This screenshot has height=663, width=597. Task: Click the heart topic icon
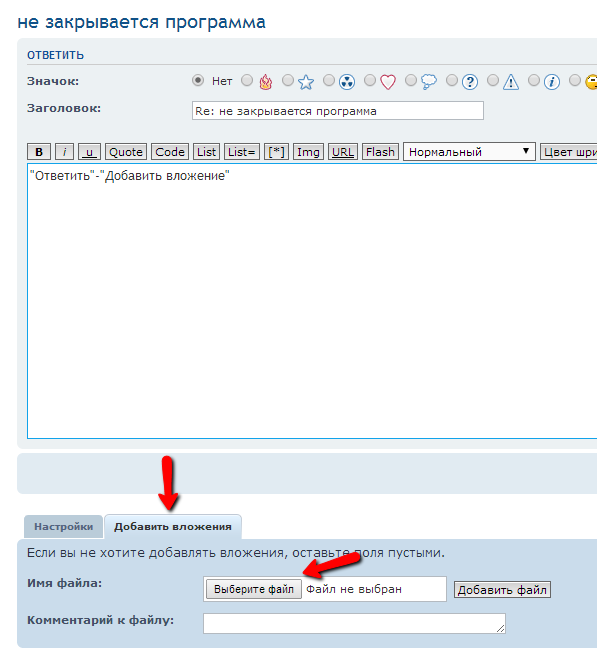[x=388, y=82]
